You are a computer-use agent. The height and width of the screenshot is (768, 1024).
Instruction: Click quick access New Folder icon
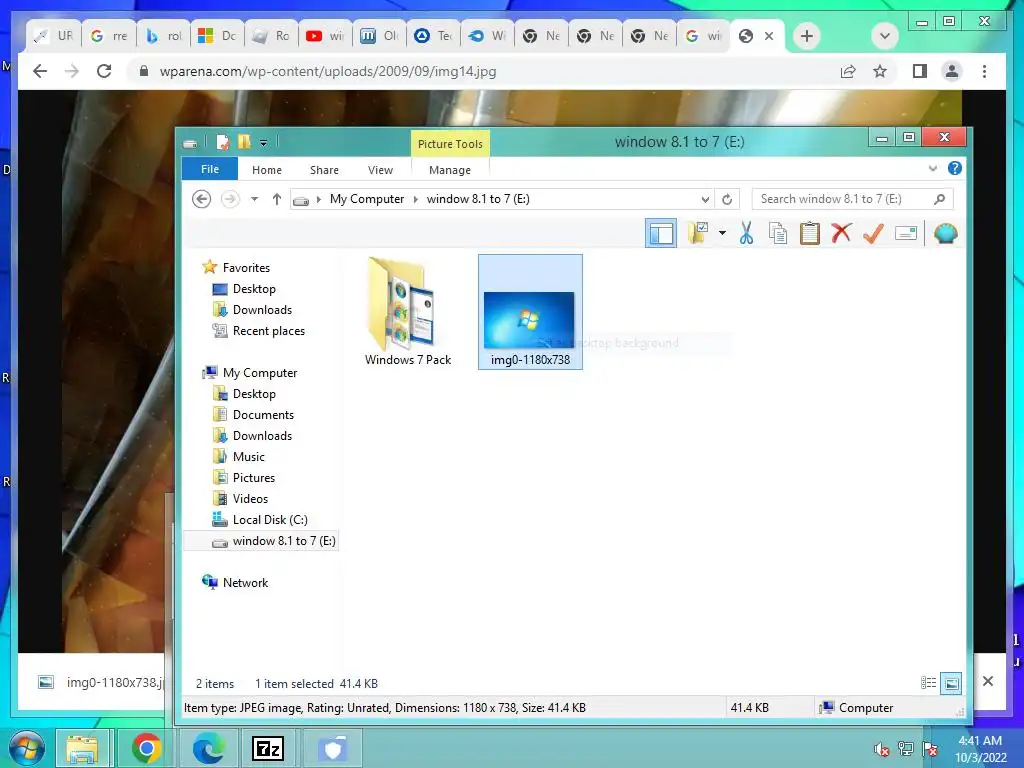coord(244,142)
